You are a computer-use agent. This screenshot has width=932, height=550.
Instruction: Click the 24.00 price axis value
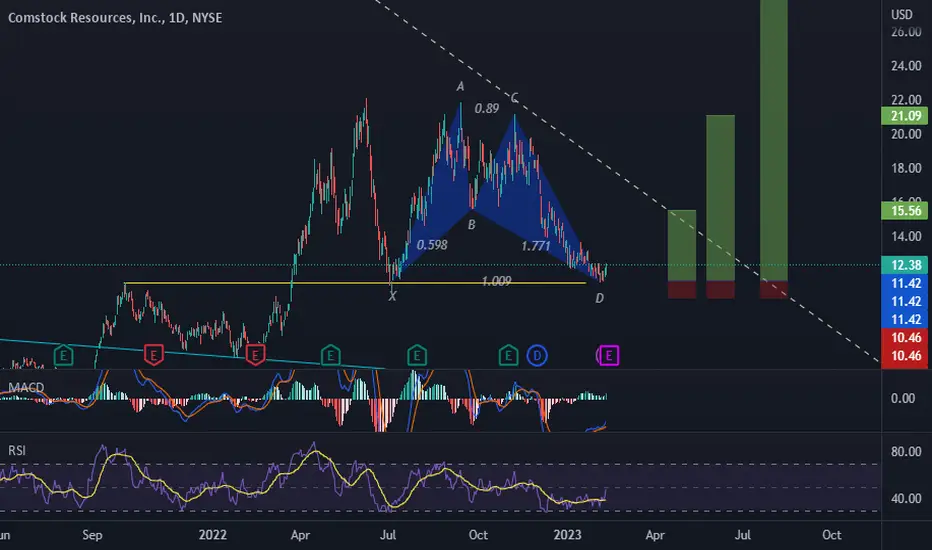pos(906,66)
